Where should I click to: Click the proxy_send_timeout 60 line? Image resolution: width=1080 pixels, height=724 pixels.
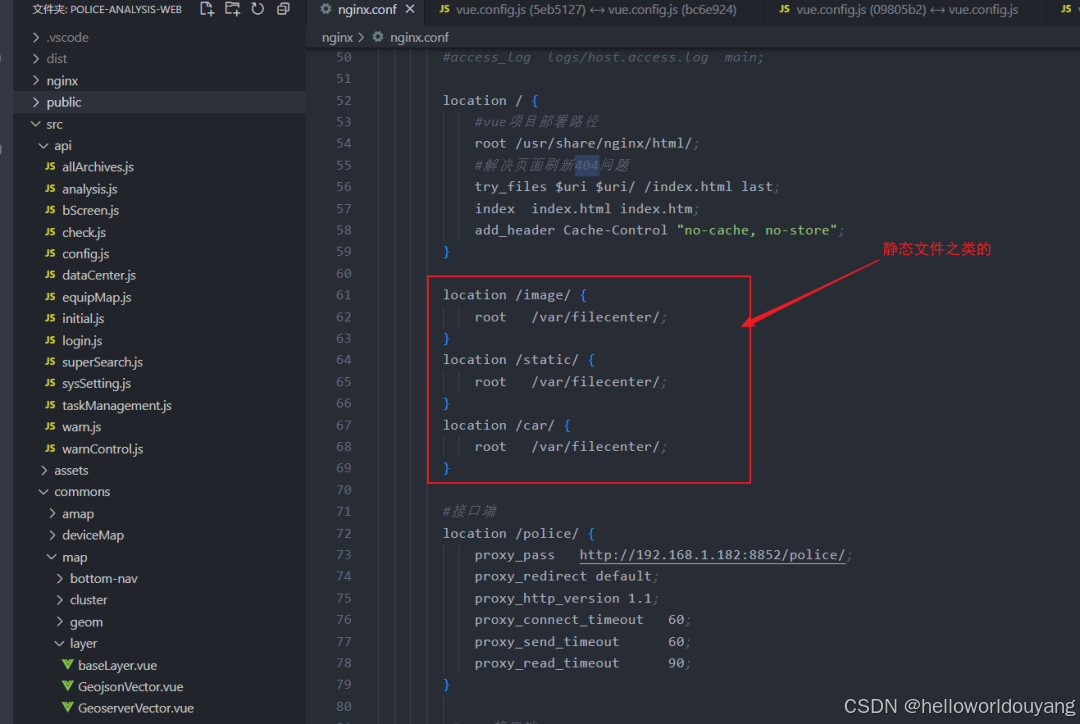pyautogui.click(x=583, y=641)
